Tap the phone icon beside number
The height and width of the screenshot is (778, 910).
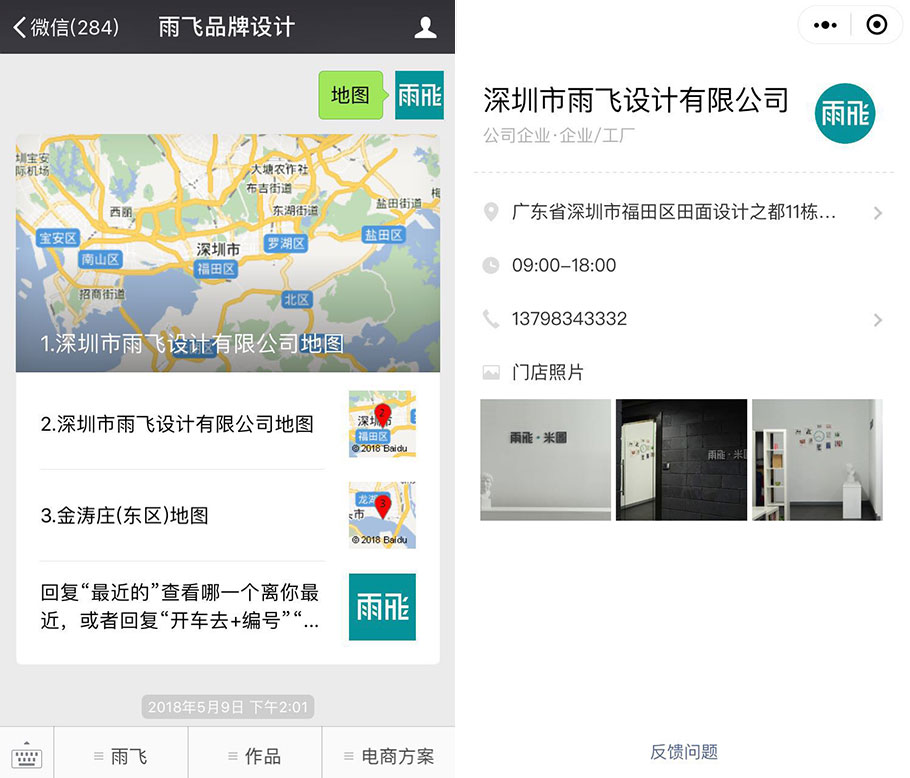pos(491,319)
